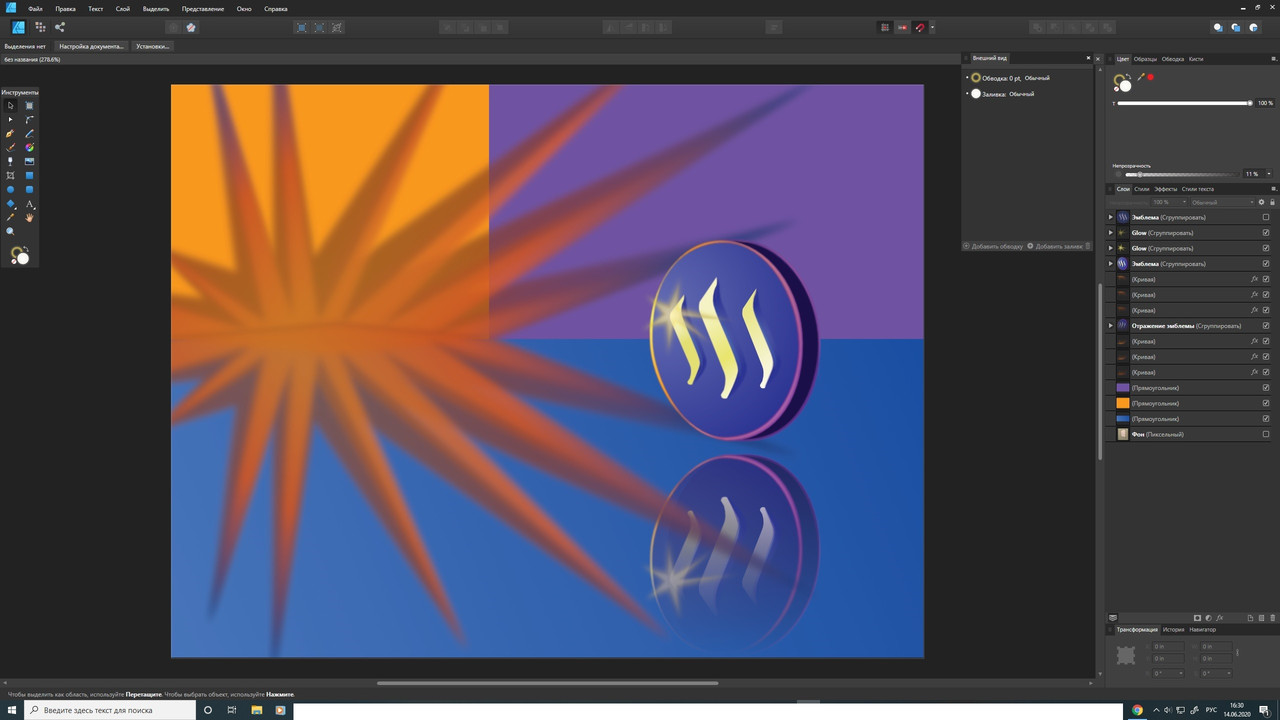This screenshot has height=720, width=1280.
Task: Open layer effects fx button at Layers bottom
Action: click(1220, 618)
